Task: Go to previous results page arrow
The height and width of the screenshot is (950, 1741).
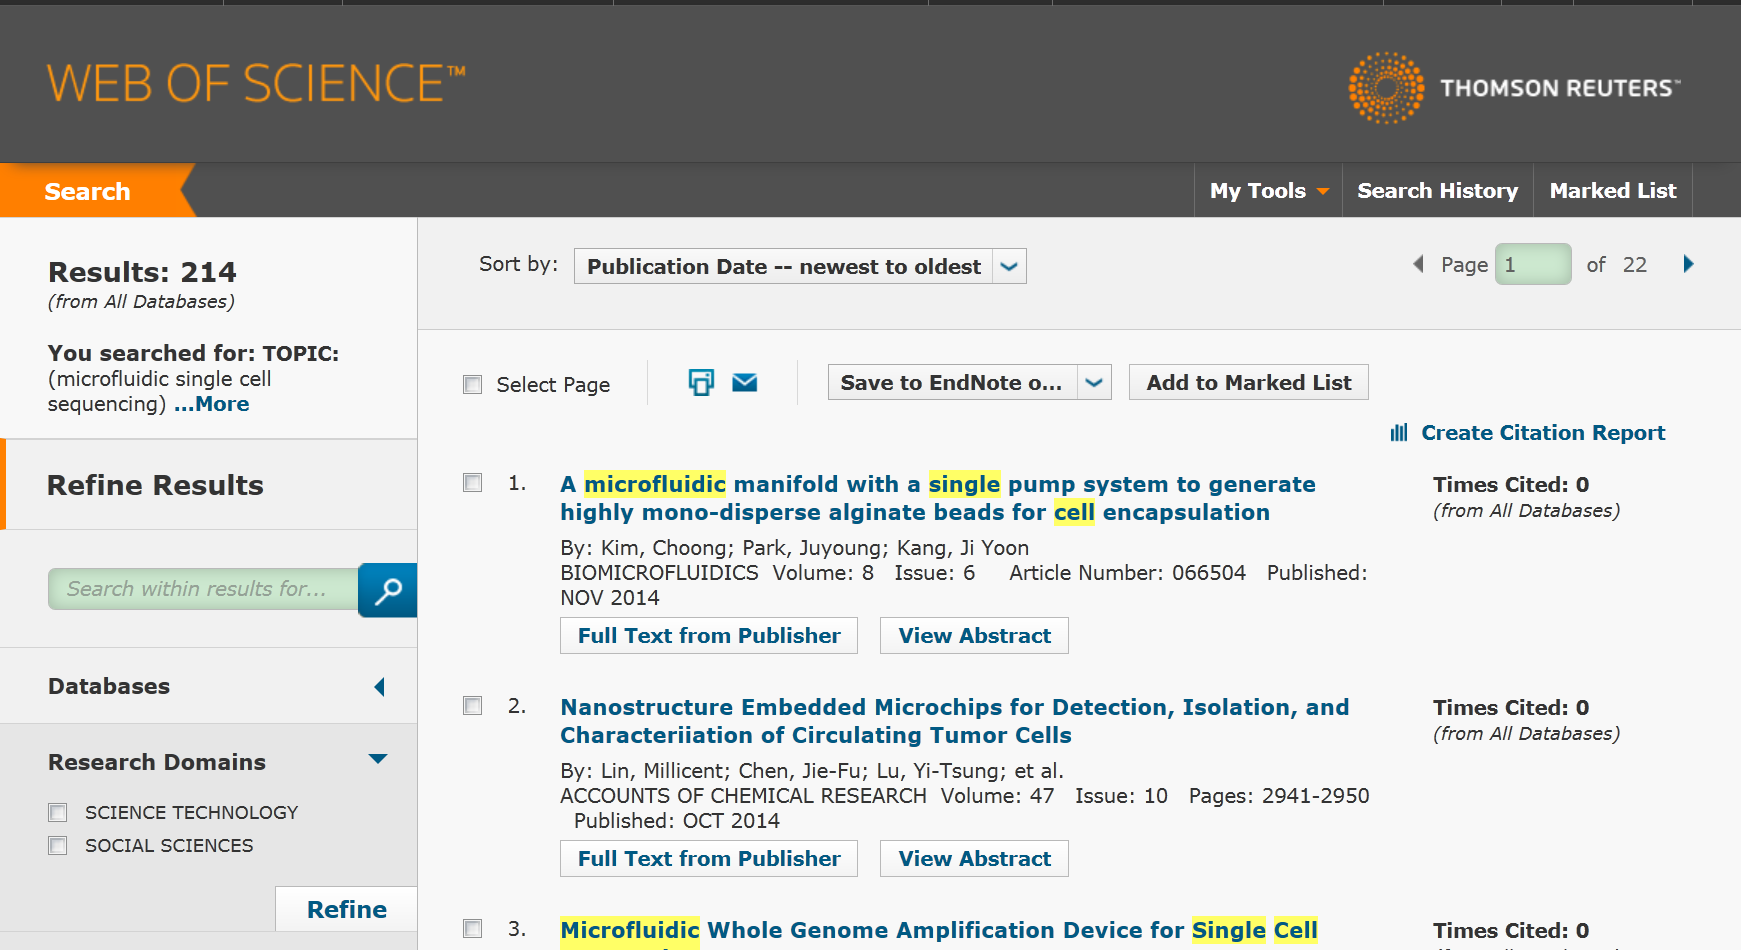Action: coord(1418,264)
